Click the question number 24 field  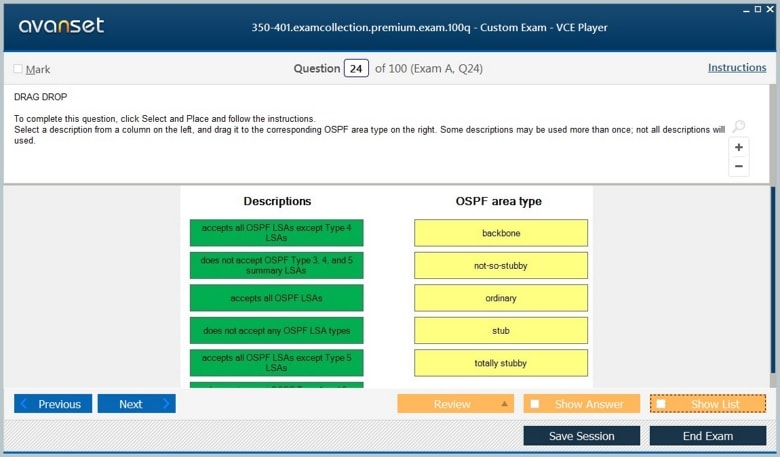pos(356,69)
